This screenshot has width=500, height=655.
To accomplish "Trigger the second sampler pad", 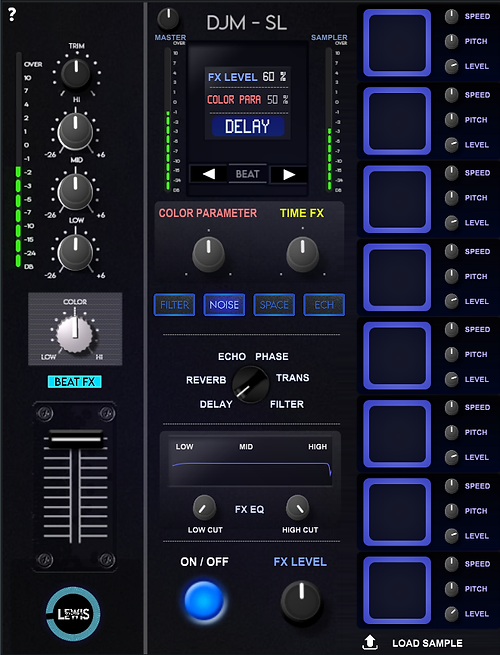I will tap(397, 121).
